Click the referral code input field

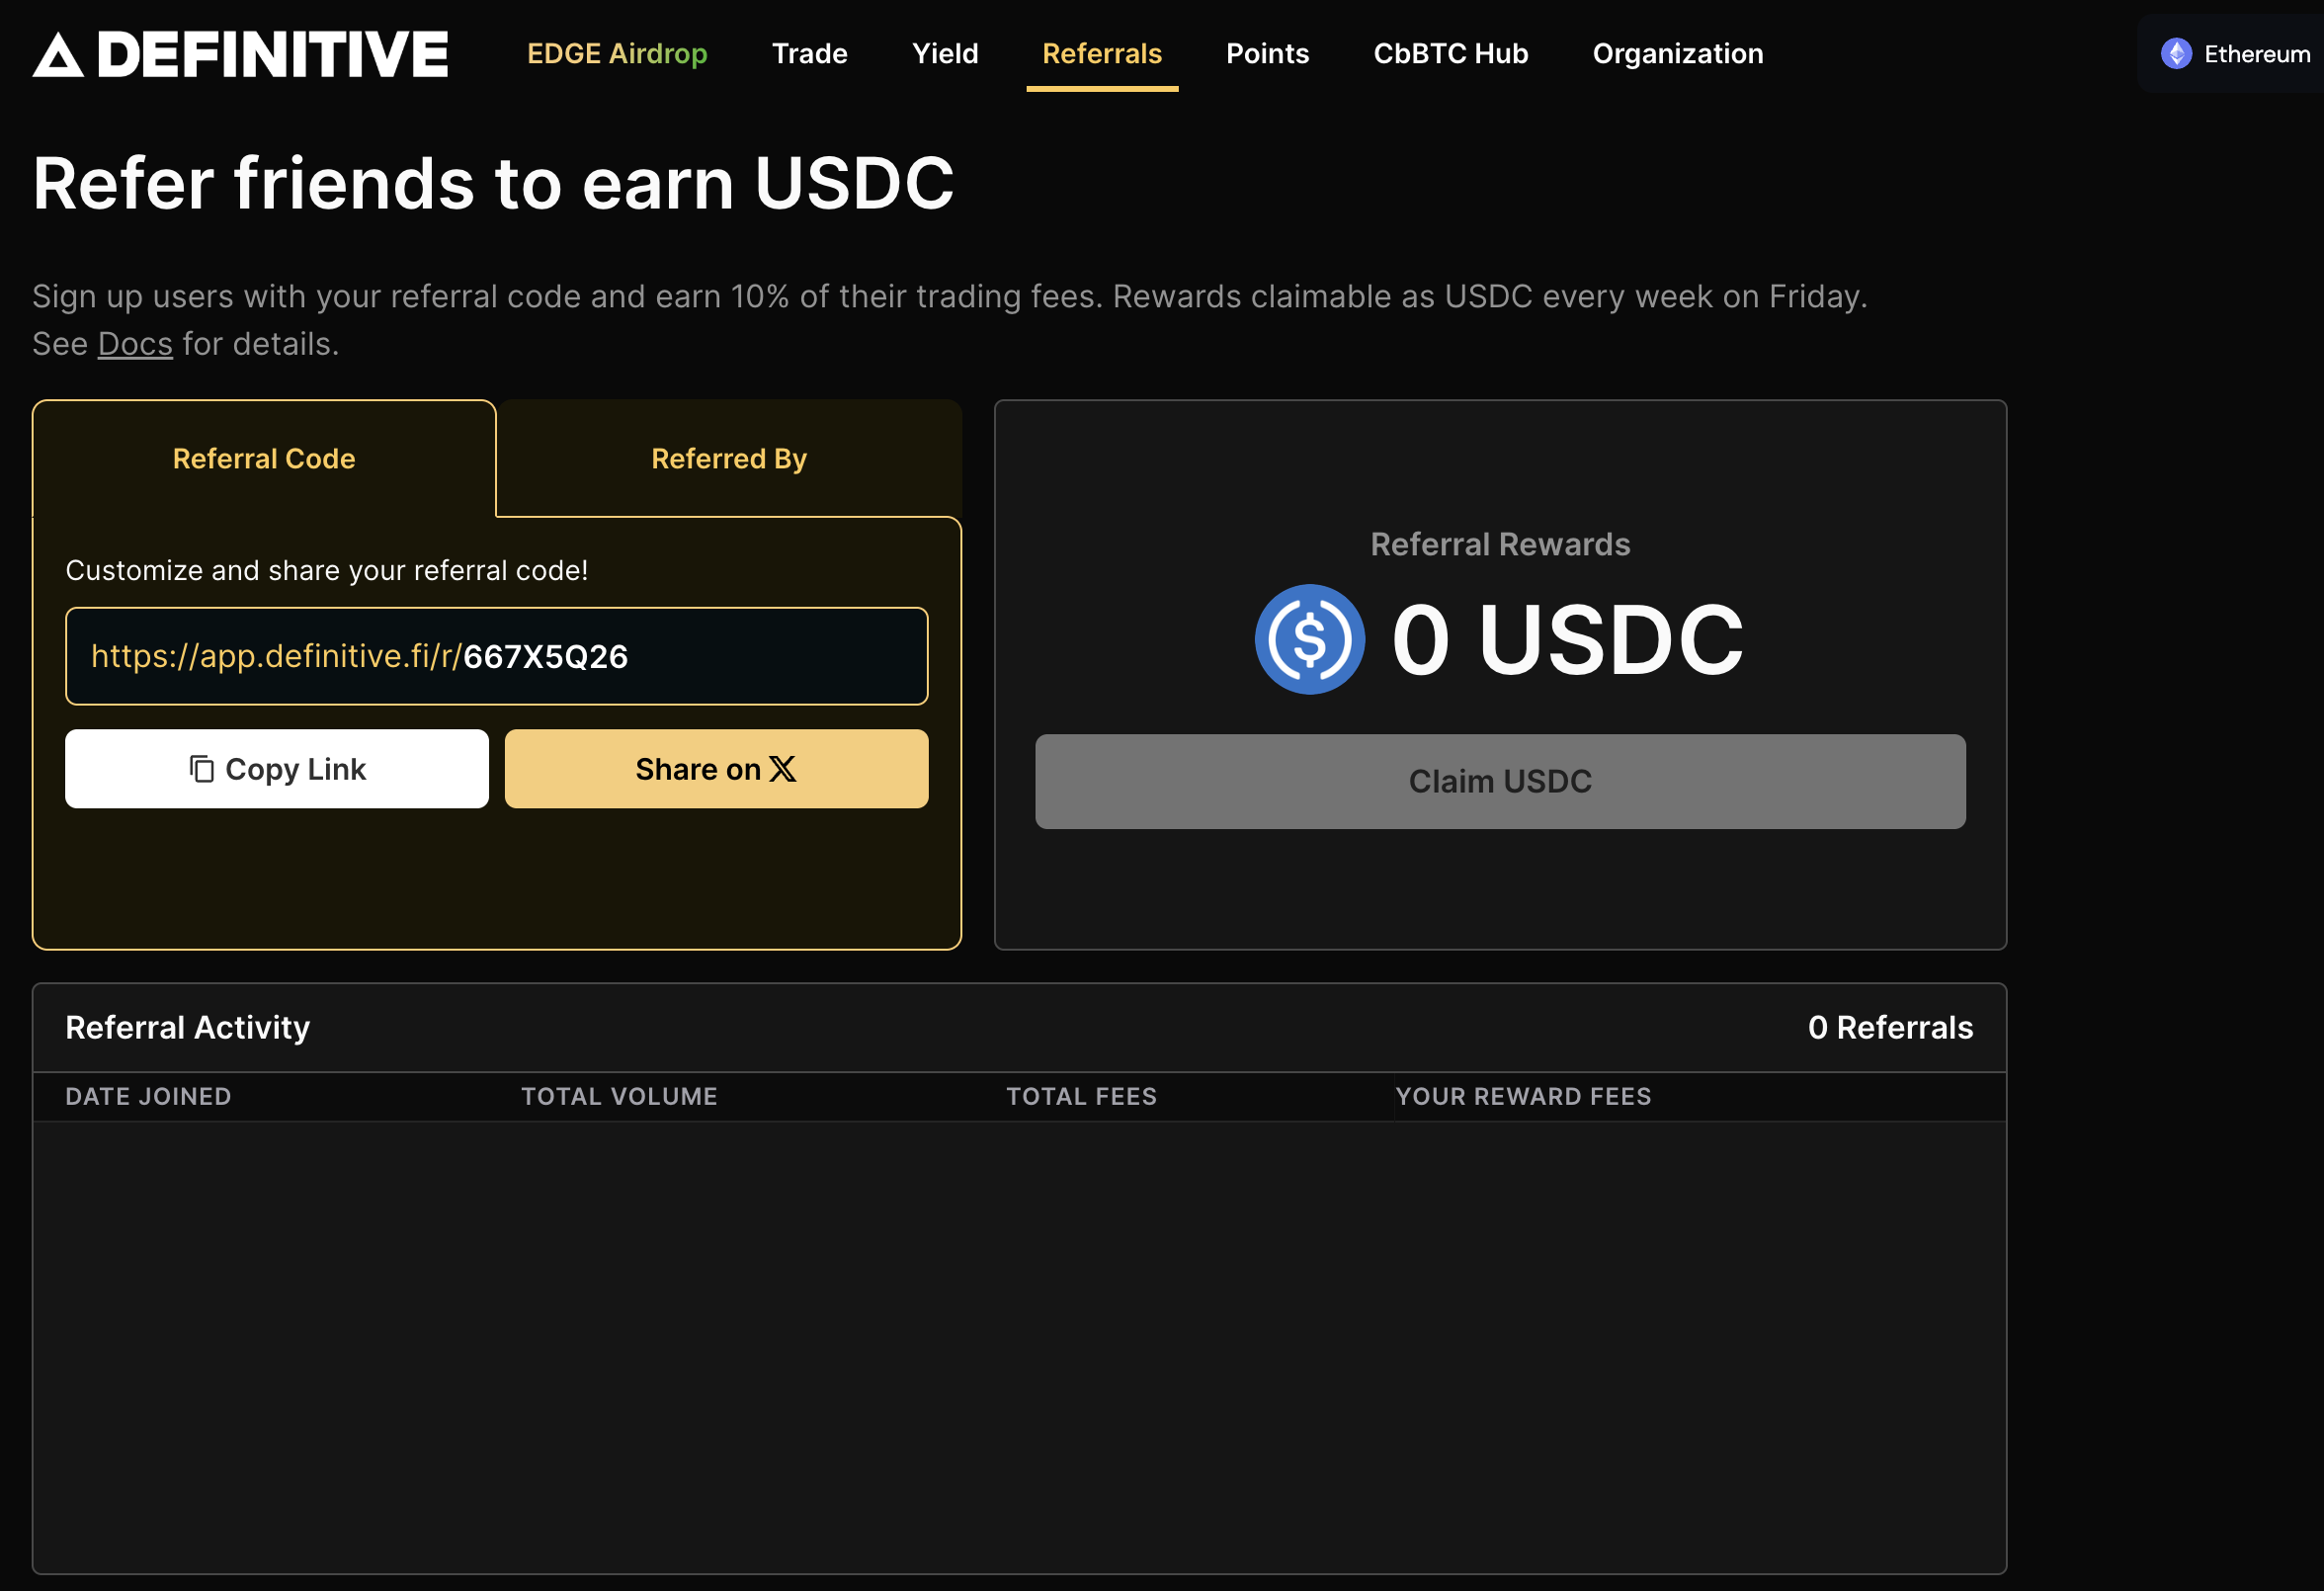497,656
